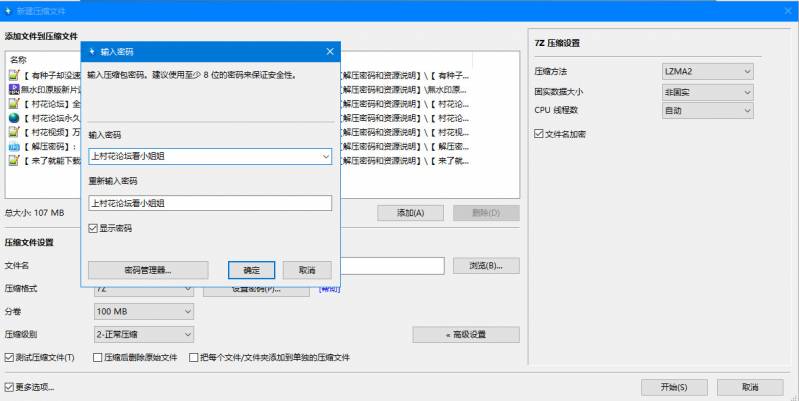
Task: Close the 输入密码 dialog with X
Action: click(330, 51)
